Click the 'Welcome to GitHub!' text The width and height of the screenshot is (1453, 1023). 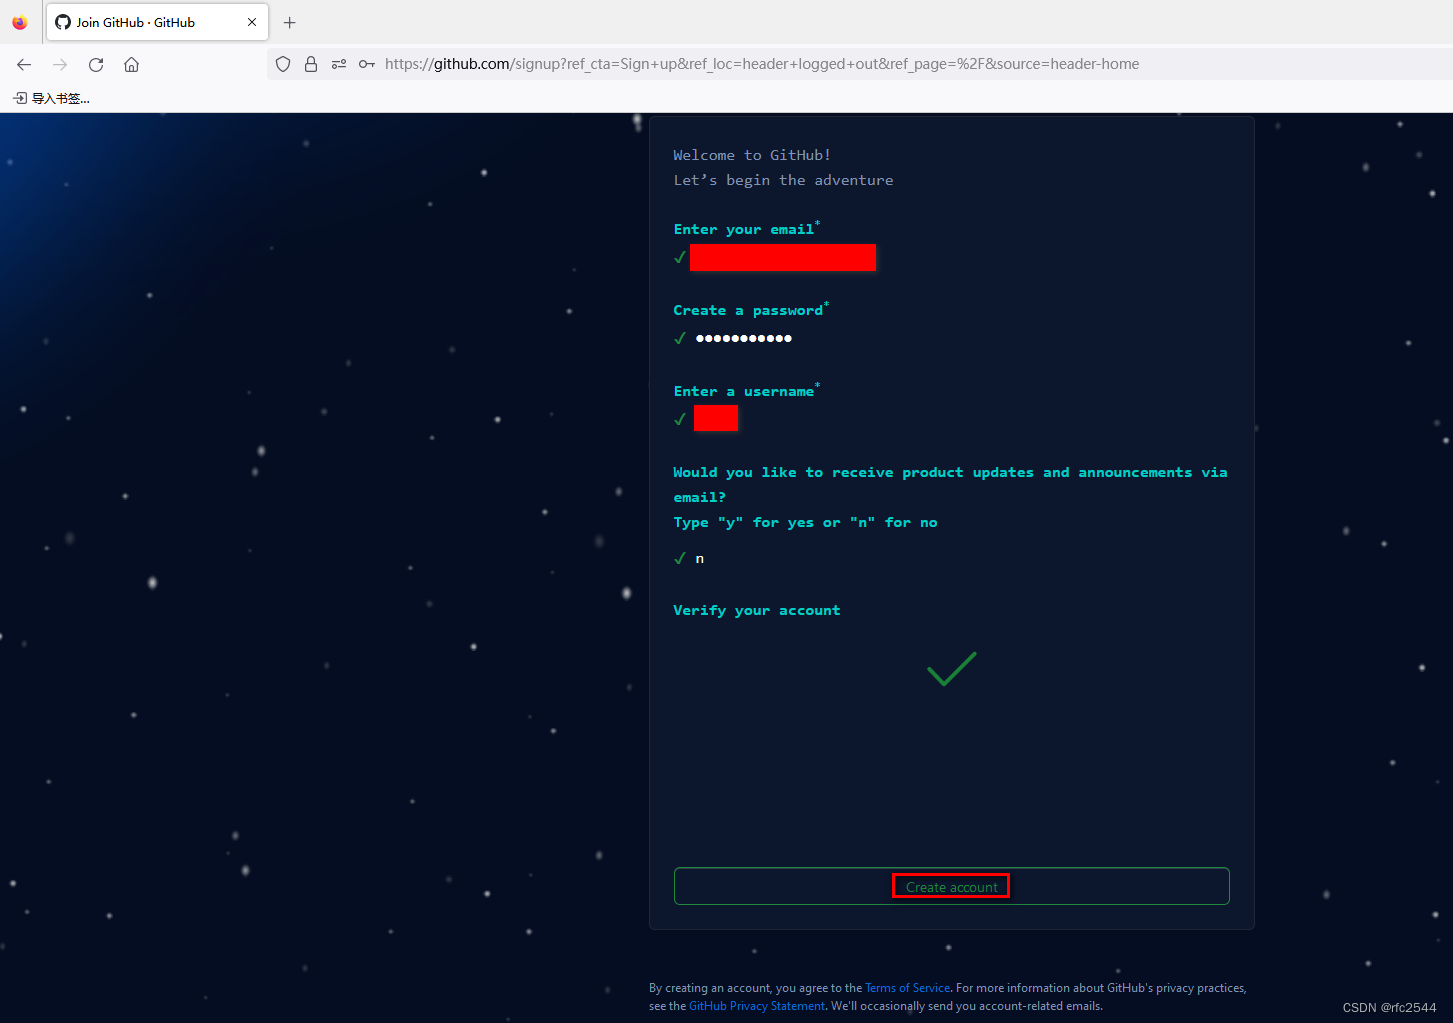click(x=752, y=155)
